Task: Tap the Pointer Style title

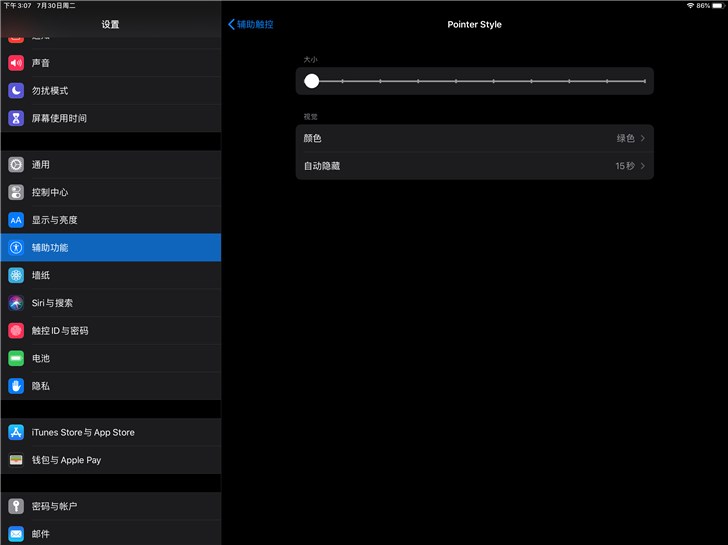Action: click(x=474, y=25)
